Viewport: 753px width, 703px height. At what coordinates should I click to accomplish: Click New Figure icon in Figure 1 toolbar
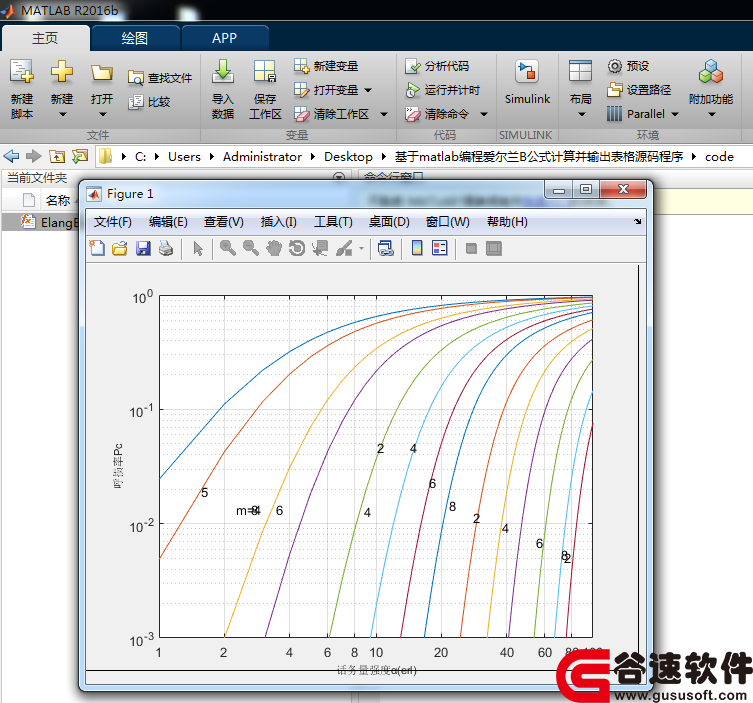[97, 248]
